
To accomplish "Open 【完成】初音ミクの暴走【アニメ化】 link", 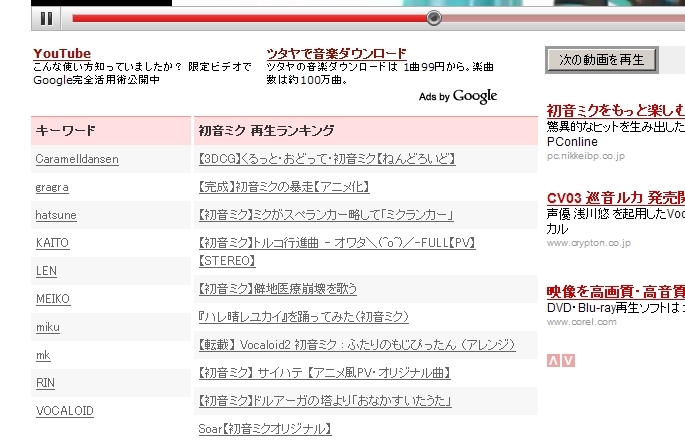I will point(284,187).
